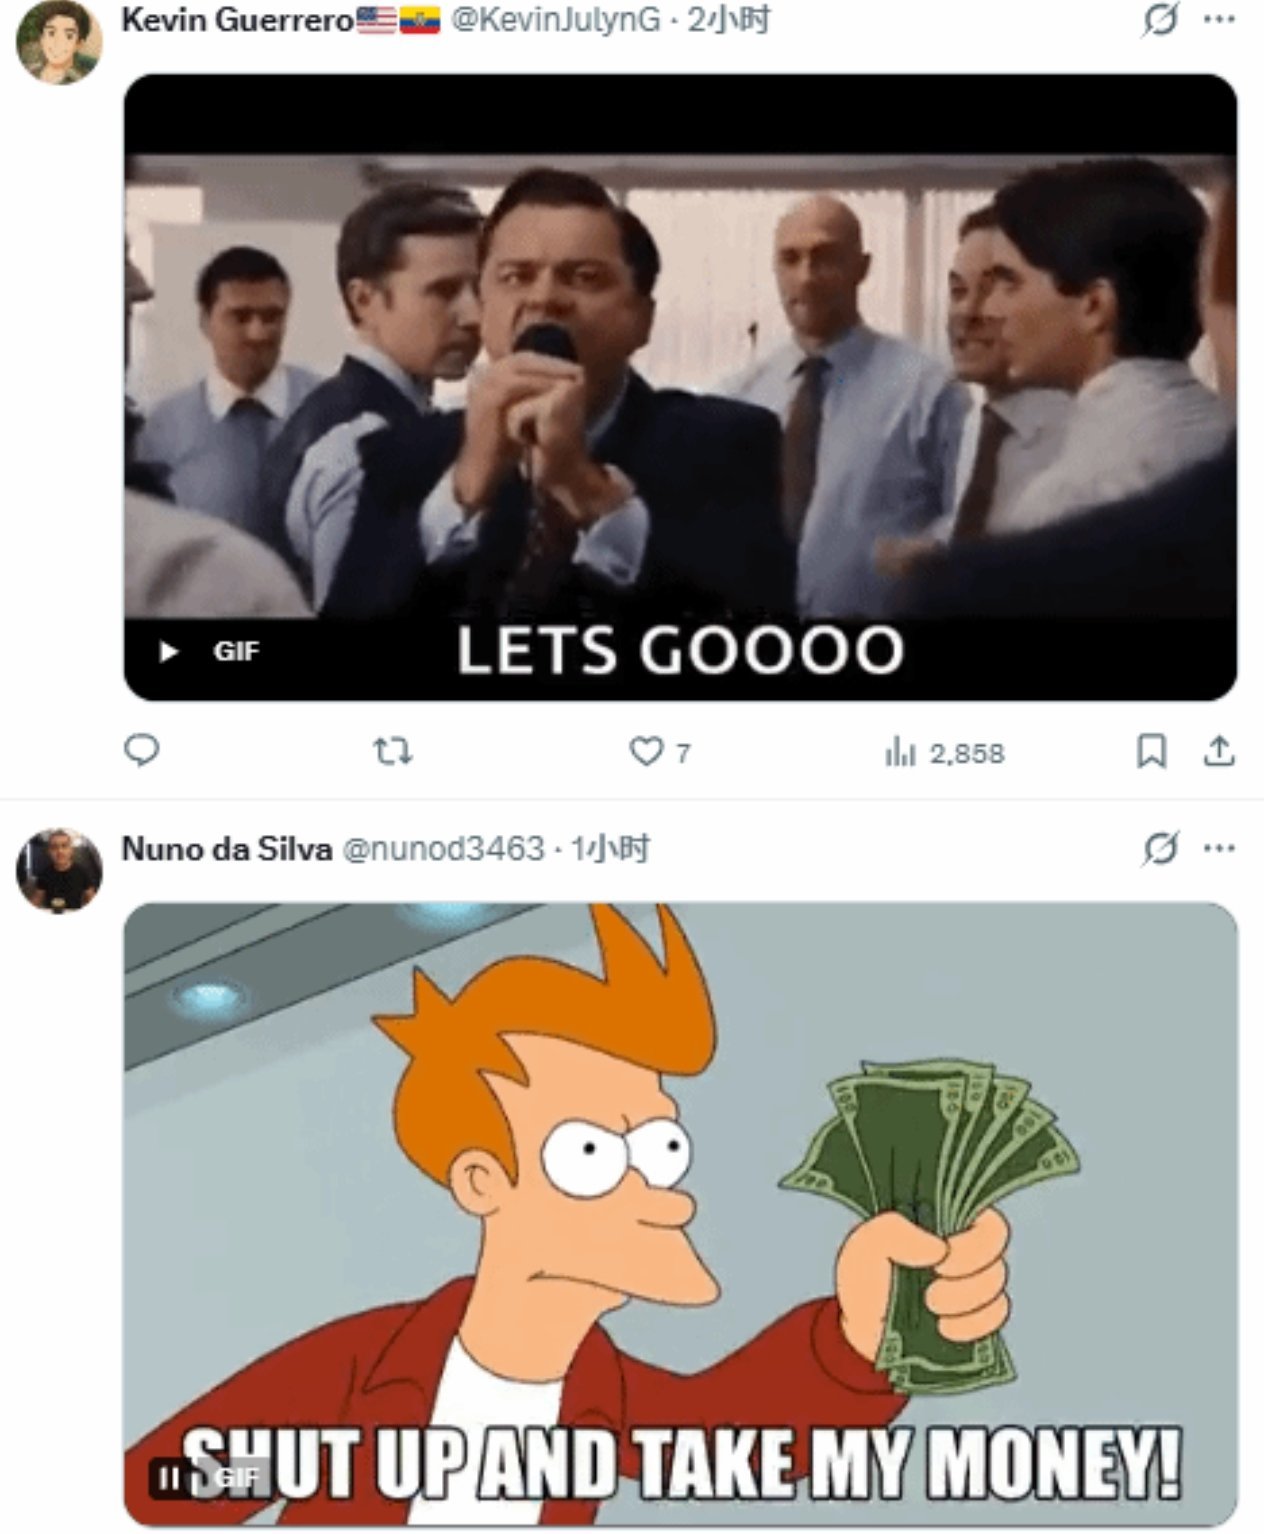Open more options for Kevin Guerrero's tweet

(x=1219, y=18)
